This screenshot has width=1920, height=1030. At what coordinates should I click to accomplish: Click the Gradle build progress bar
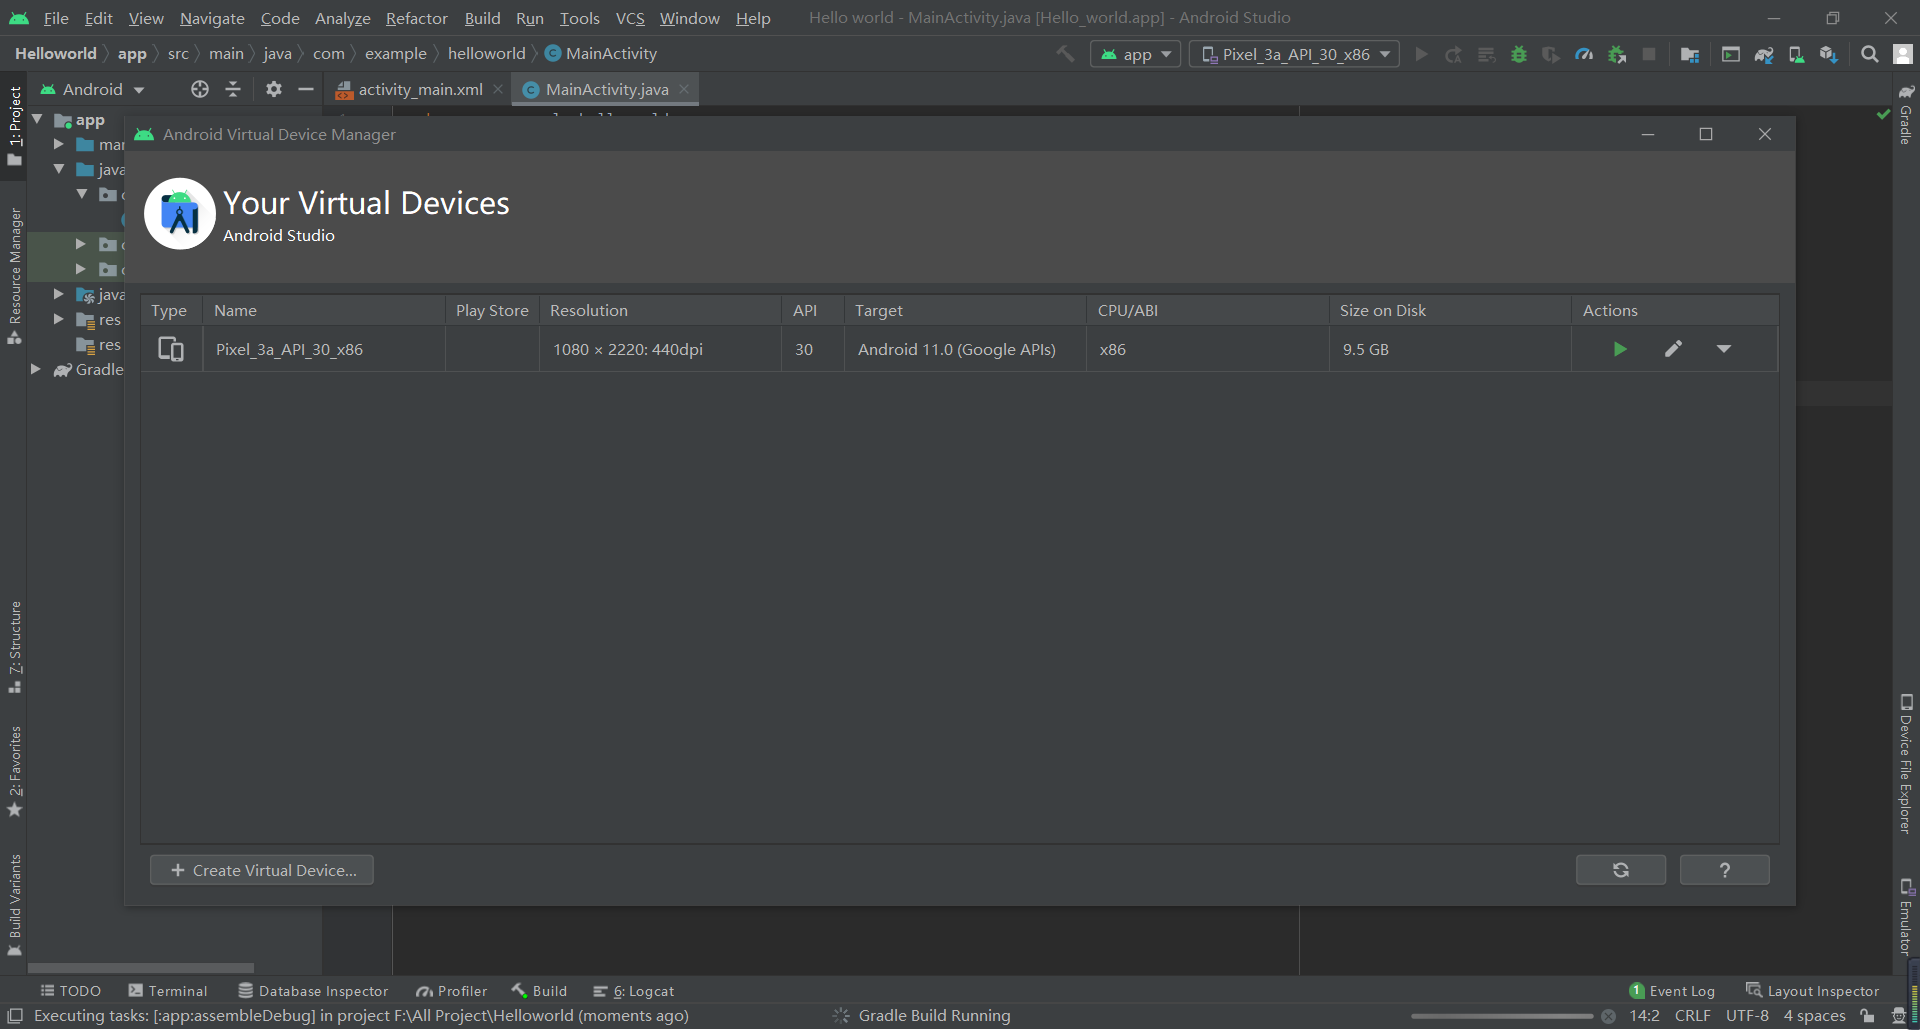tap(1502, 1016)
